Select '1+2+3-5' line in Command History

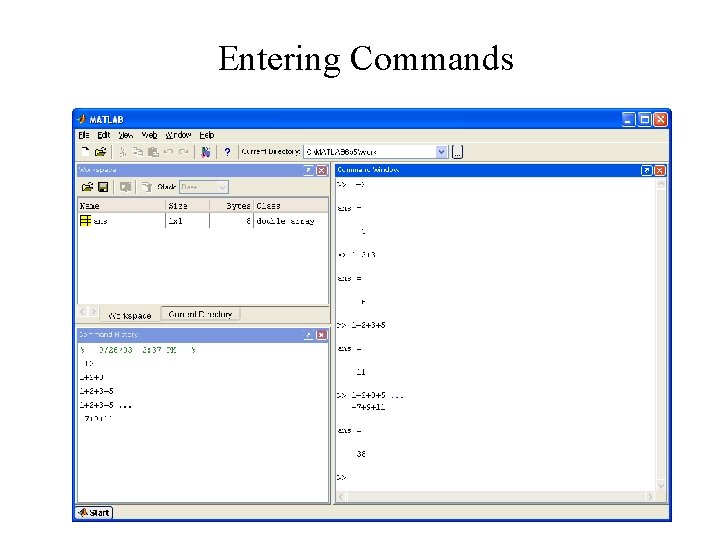point(96,391)
